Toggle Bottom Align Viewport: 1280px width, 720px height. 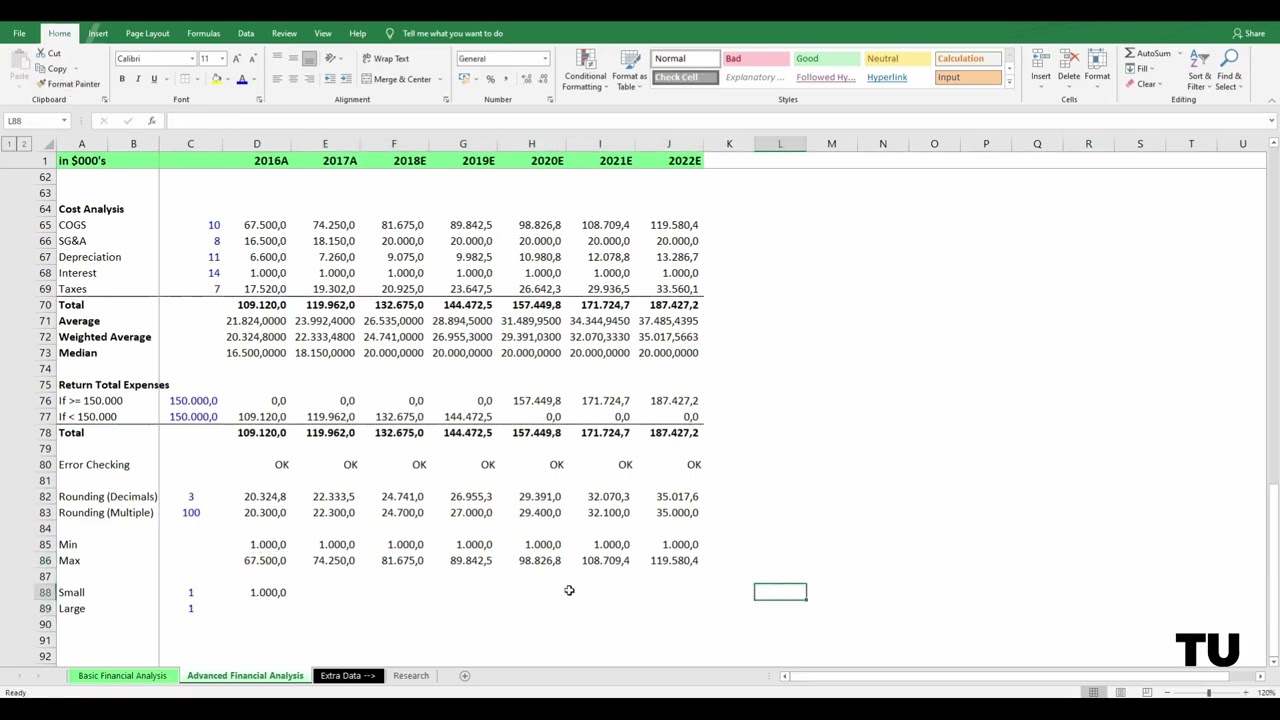click(x=309, y=58)
